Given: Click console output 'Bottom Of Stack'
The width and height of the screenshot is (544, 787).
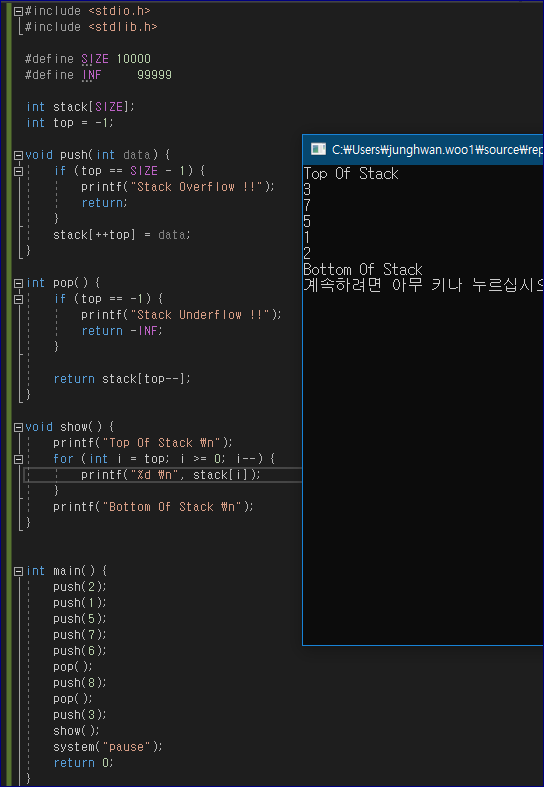Looking at the screenshot, I should [x=363, y=270].
